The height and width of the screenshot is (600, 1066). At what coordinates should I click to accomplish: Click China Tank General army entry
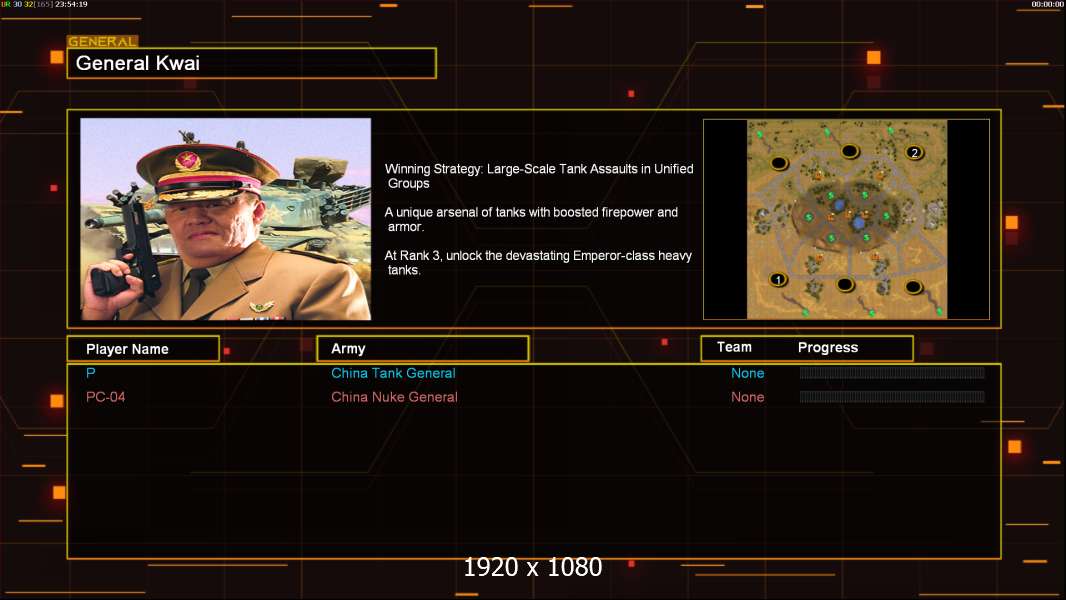[x=393, y=373]
